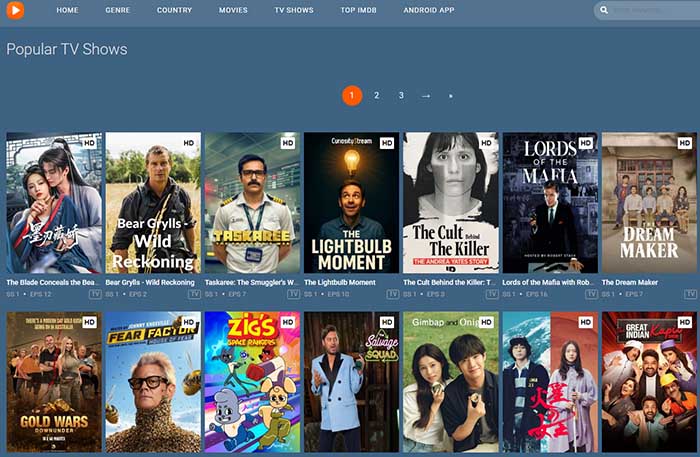
Task: Open the Taskaree poster
Action: (252, 203)
